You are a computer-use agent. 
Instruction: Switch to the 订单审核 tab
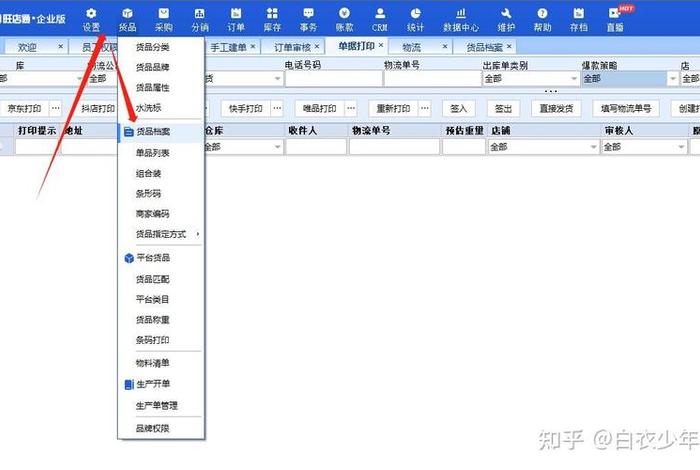292,47
